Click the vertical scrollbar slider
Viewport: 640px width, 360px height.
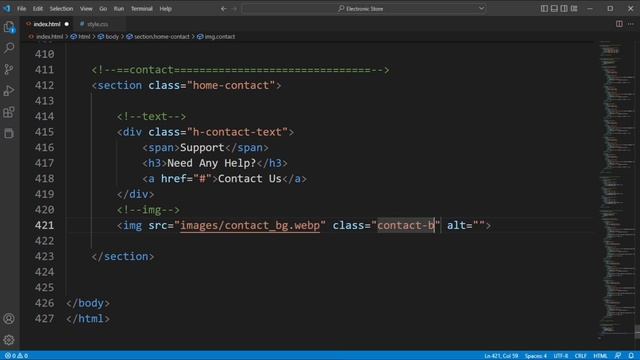637,331
